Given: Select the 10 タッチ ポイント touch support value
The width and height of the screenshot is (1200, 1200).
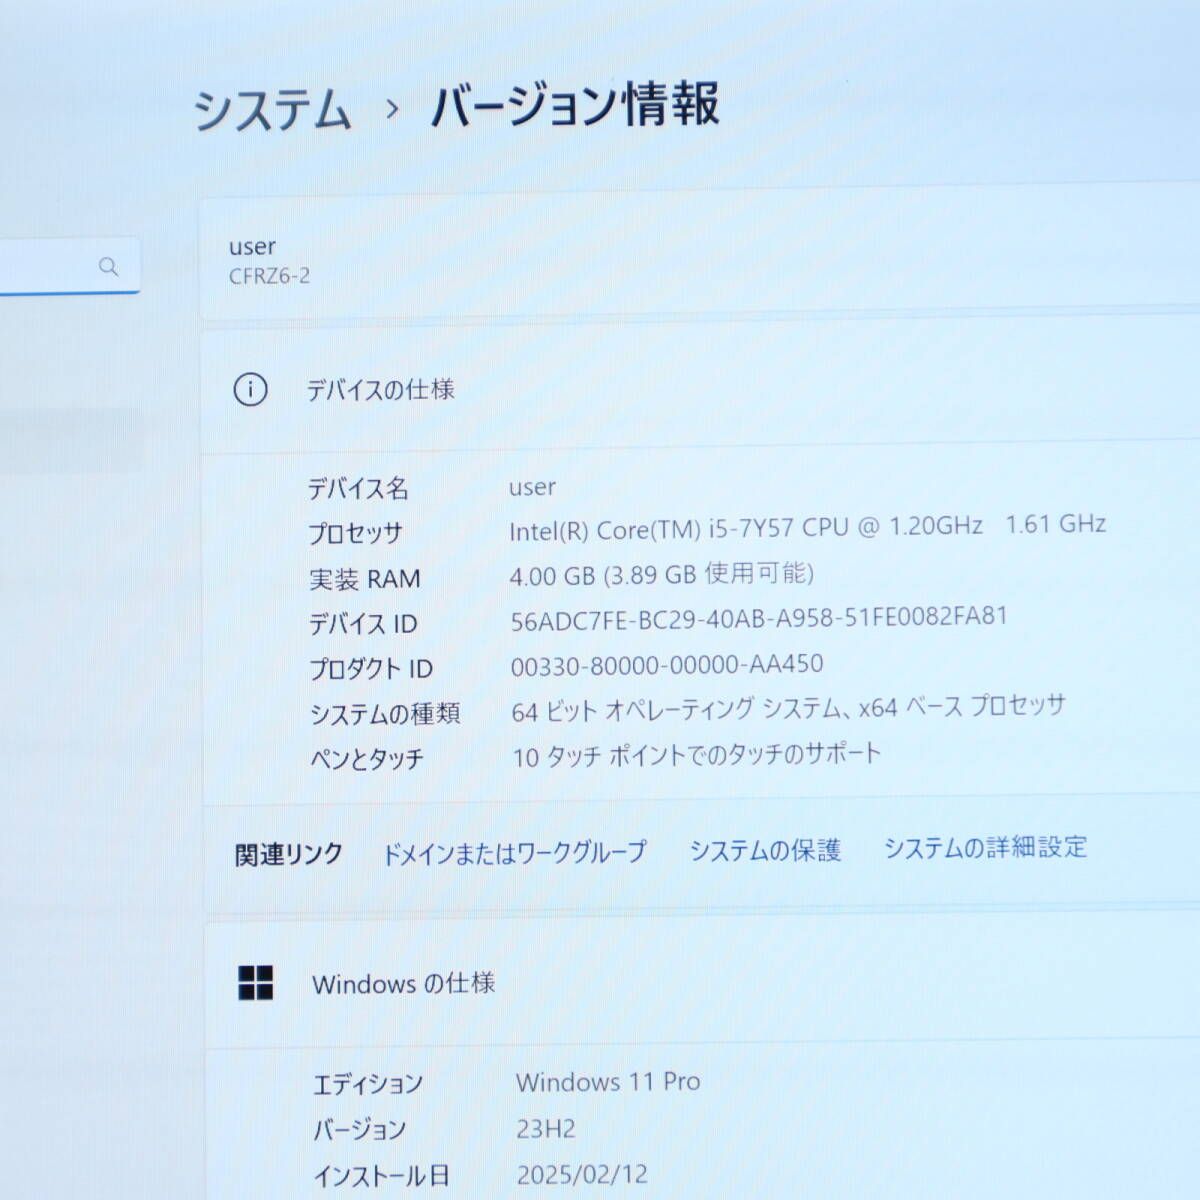Looking at the screenshot, I should 697,755.
